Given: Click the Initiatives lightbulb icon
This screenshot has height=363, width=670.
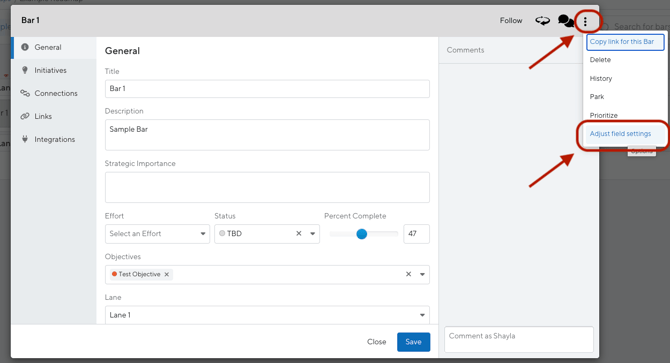Looking at the screenshot, I should 25,70.
